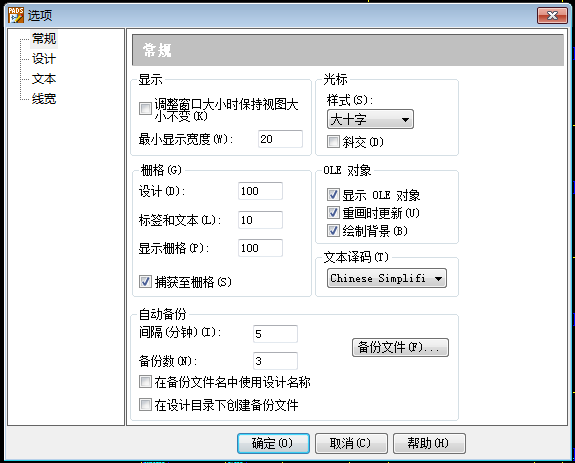Click the 备份文件 button
Viewport: 575px width, 463px height.
coord(400,347)
